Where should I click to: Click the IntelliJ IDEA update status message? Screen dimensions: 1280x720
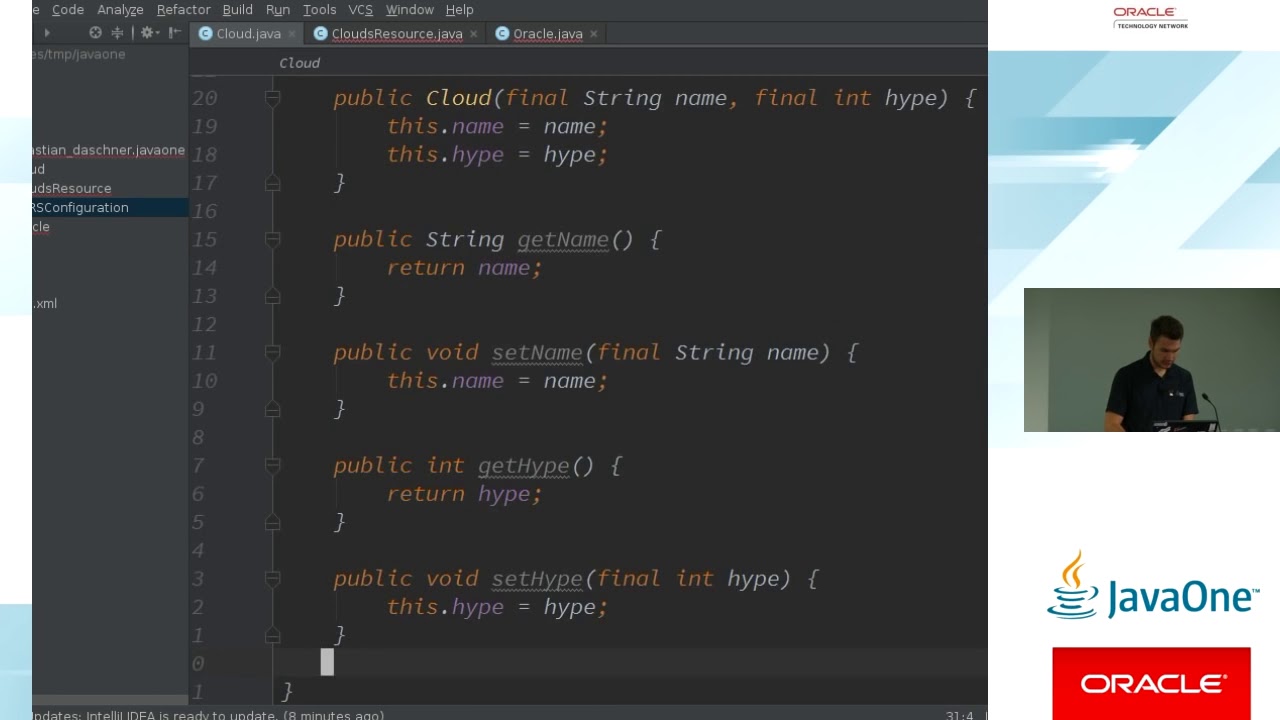(x=208, y=714)
